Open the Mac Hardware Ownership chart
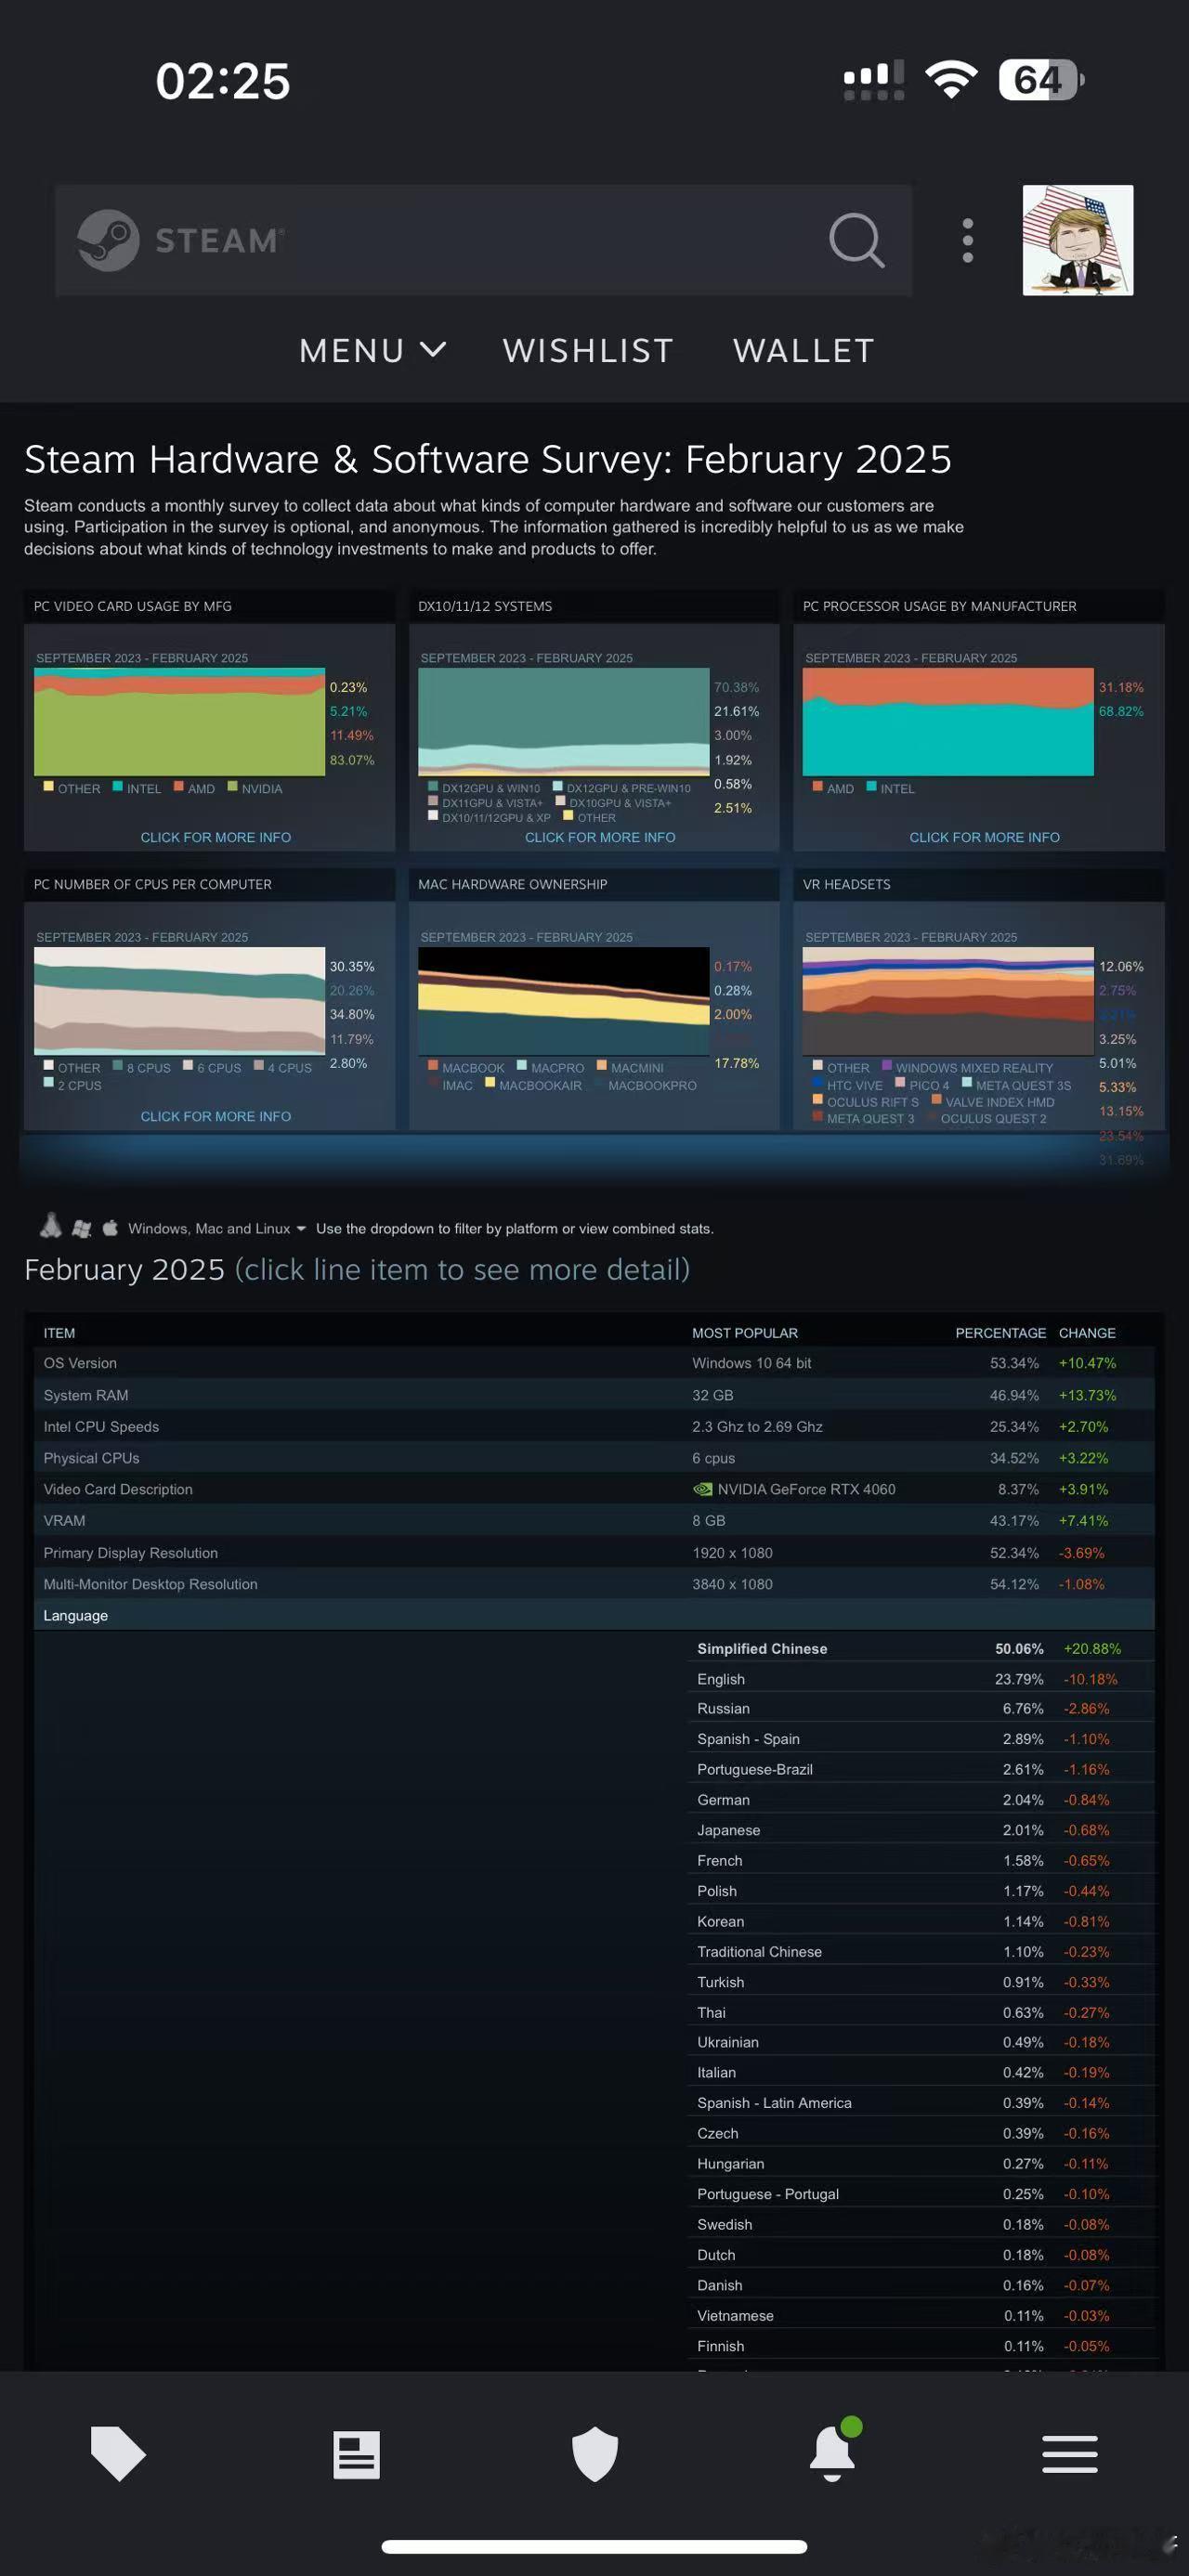Image resolution: width=1189 pixels, height=2576 pixels. pyautogui.click(x=564, y=1001)
